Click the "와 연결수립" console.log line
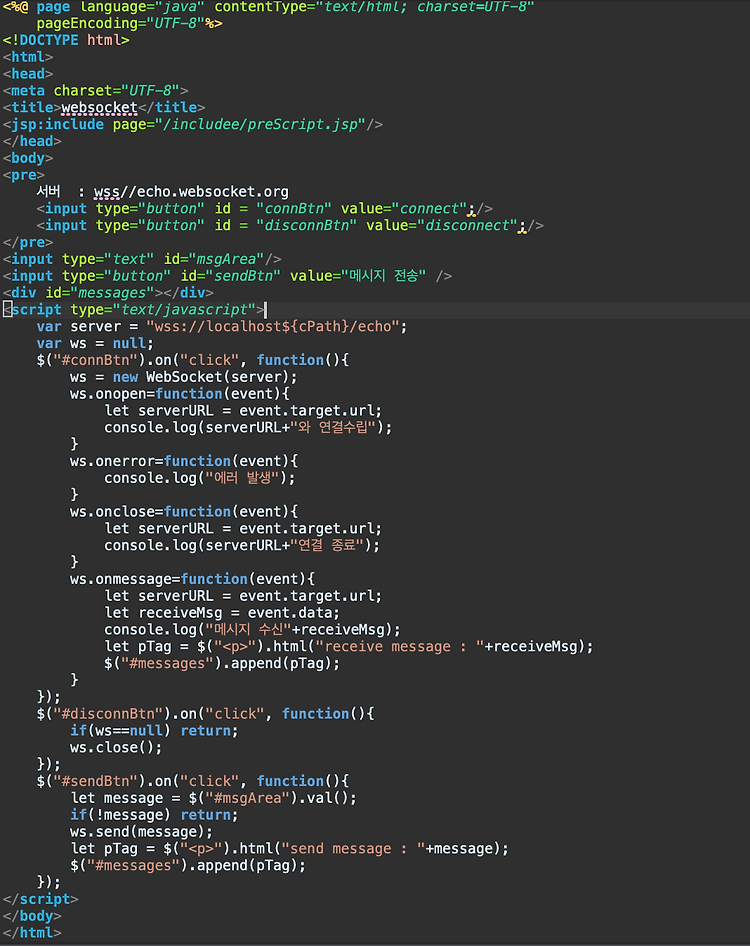 tap(248, 428)
